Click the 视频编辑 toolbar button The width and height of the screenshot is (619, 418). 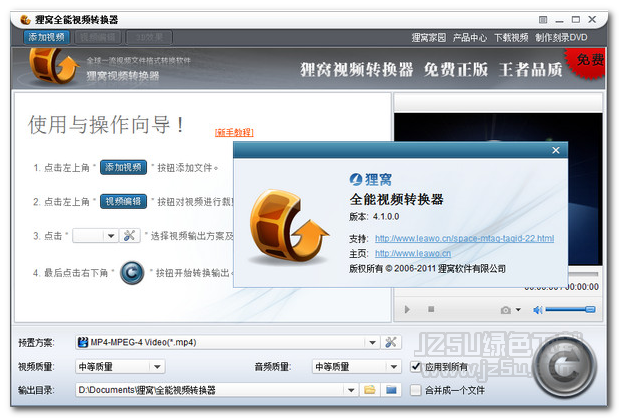point(98,37)
